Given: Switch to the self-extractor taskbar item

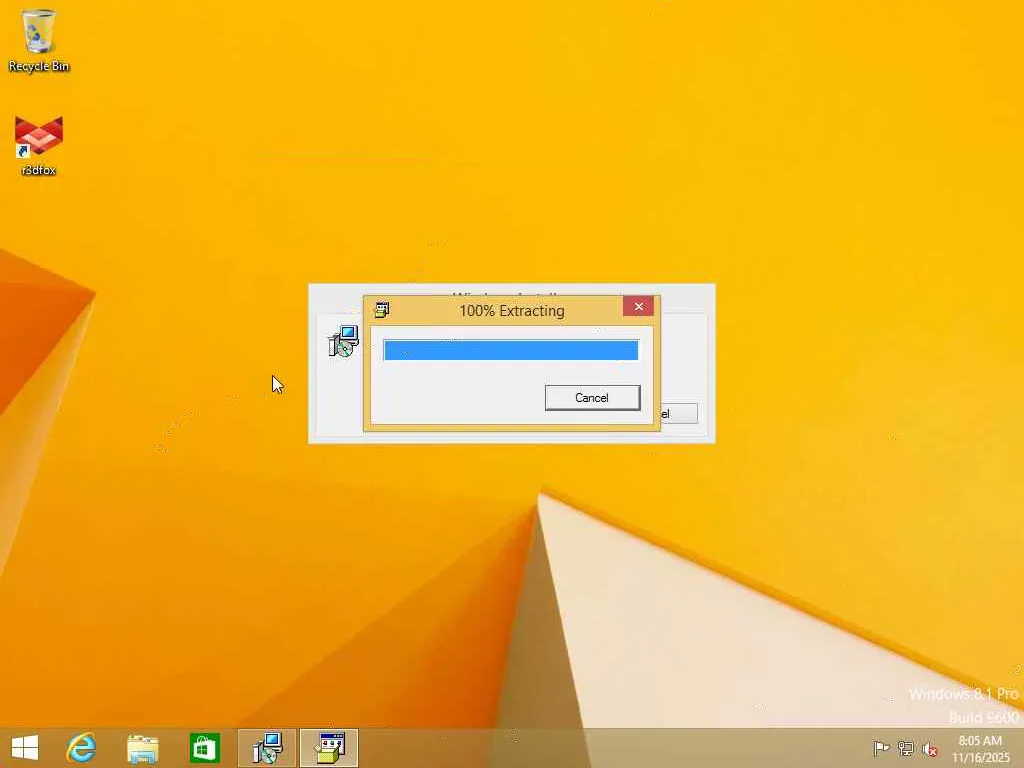Looking at the screenshot, I should [329, 748].
